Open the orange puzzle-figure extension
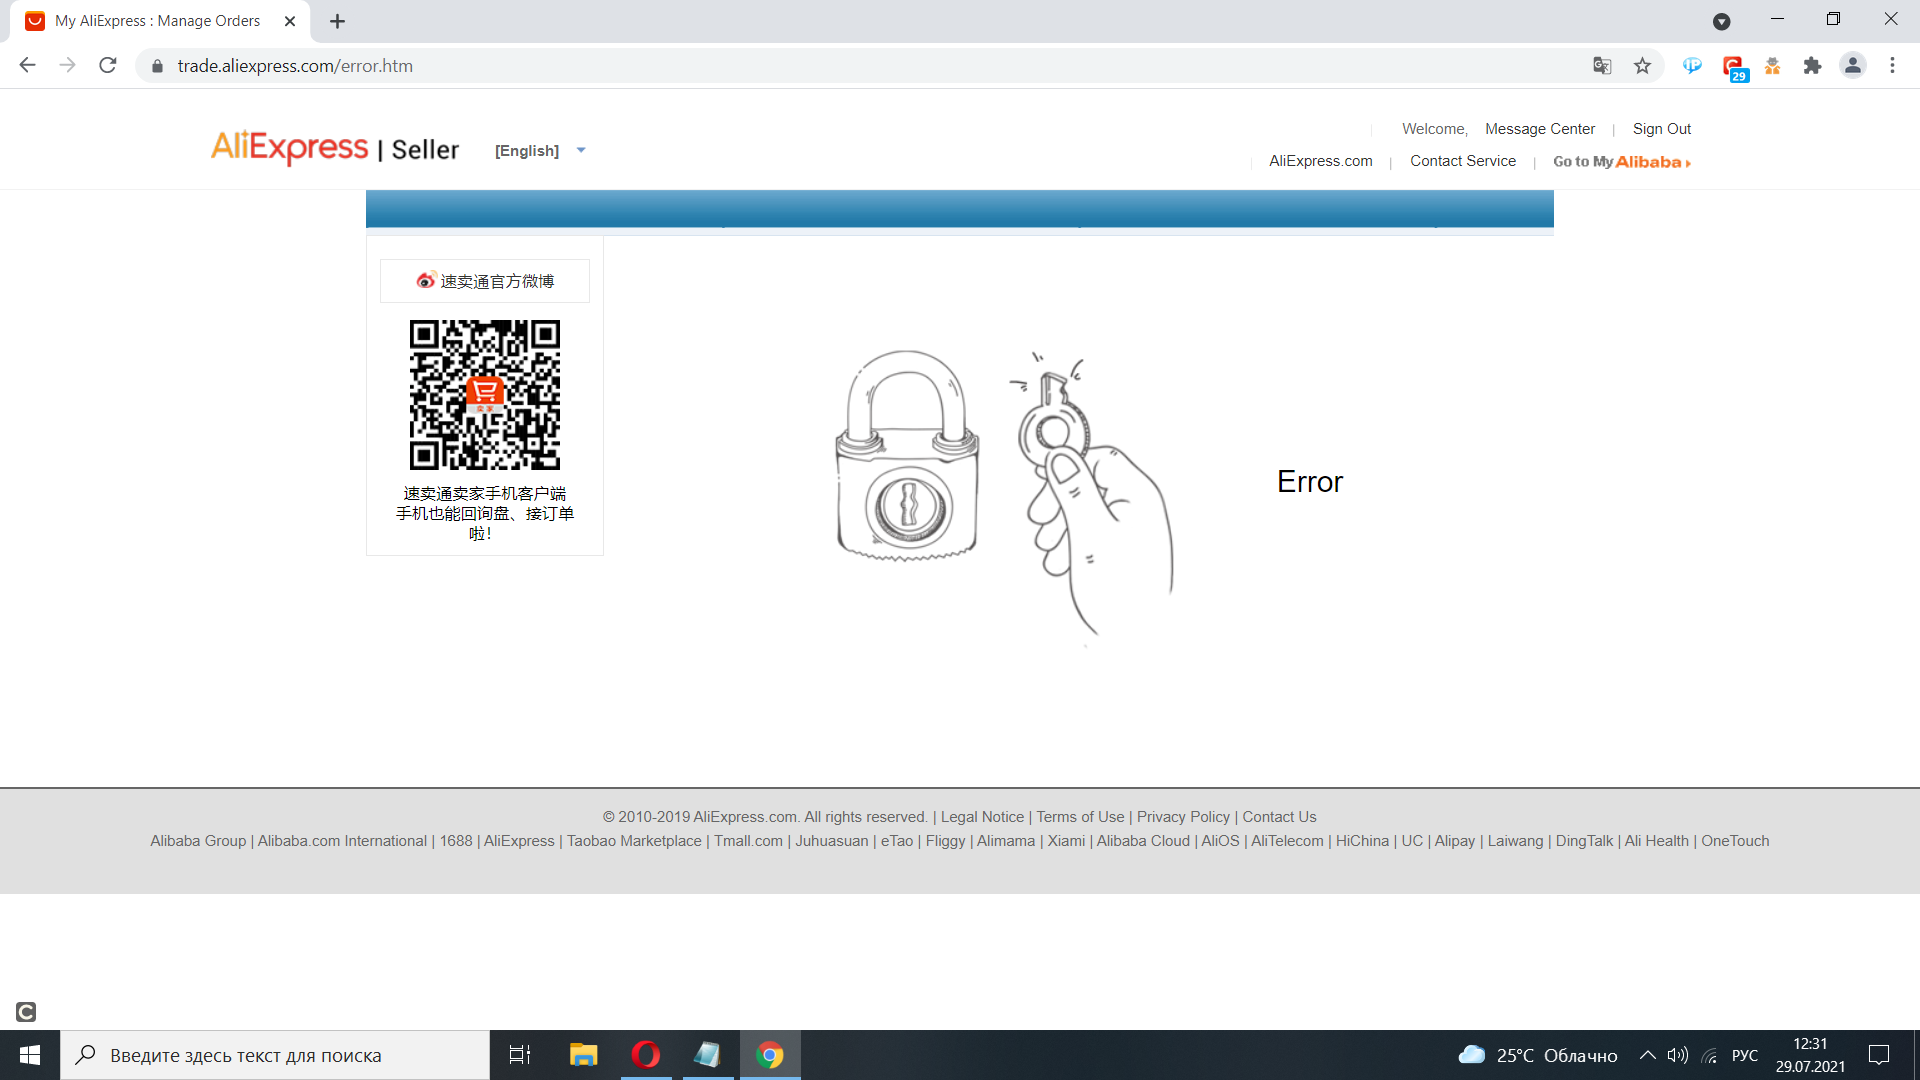The height and width of the screenshot is (1080, 1920). coord(1772,66)
